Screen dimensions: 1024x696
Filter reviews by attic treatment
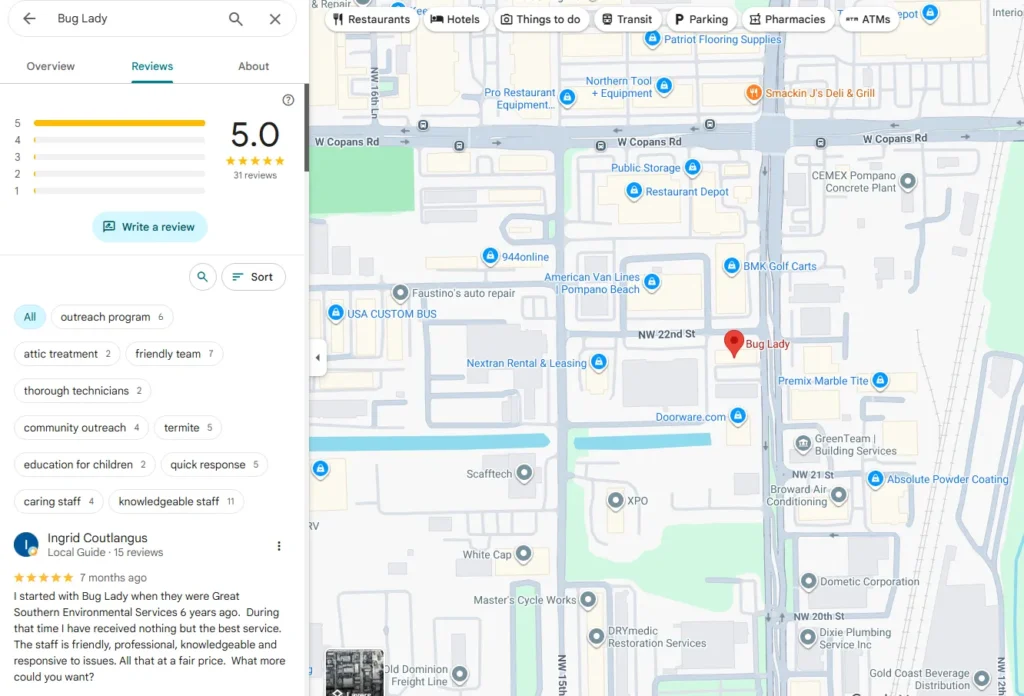[67, 354]
